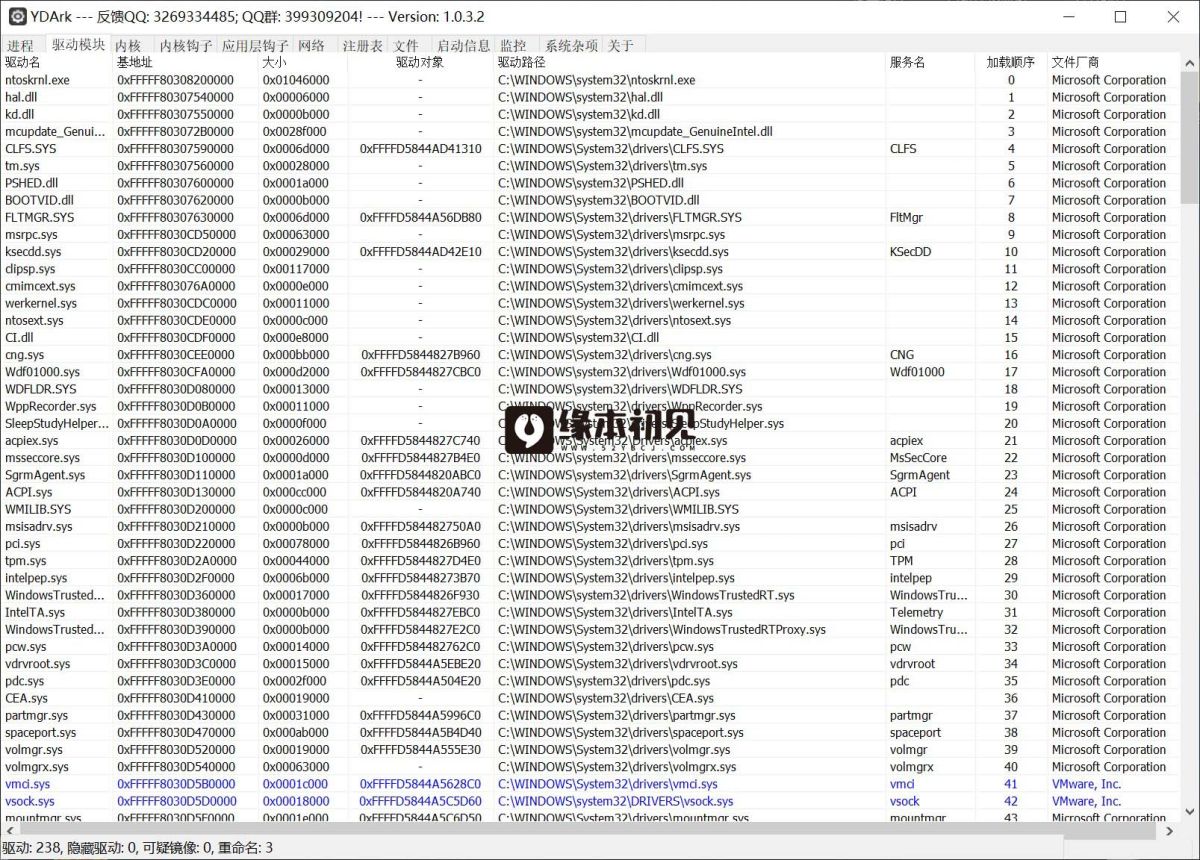The image size is (1200, 860).
Task: Switch to the 关于 tab
Action: tap(620, 45)
